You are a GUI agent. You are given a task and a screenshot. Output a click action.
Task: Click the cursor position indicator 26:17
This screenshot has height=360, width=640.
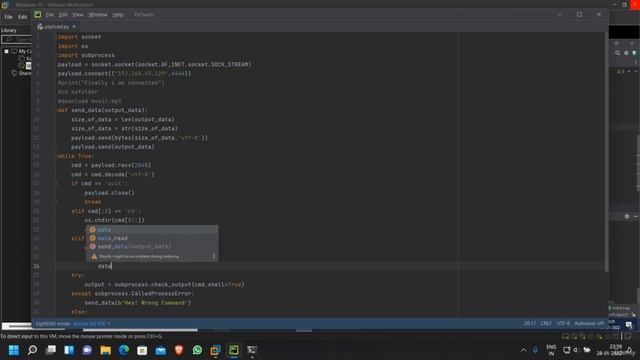(x=530, y=323)
